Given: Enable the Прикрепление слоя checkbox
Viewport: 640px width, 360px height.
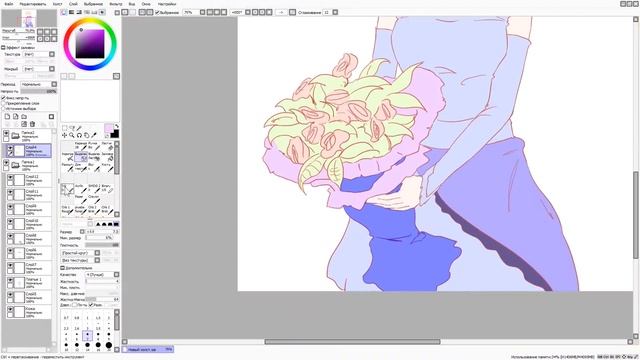Looking at the screenshot, I should pyautogui.click(x=3, y=103).
